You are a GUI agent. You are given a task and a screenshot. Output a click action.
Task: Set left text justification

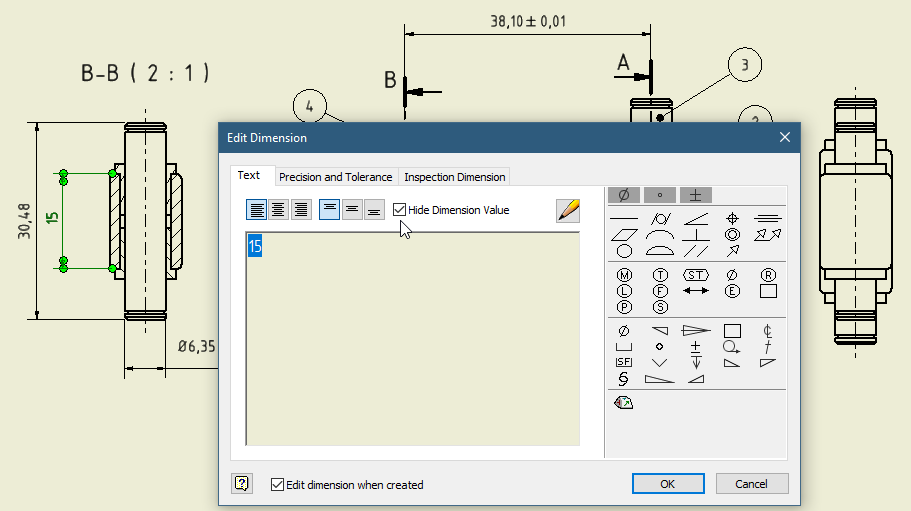click(x=256, y=210)
